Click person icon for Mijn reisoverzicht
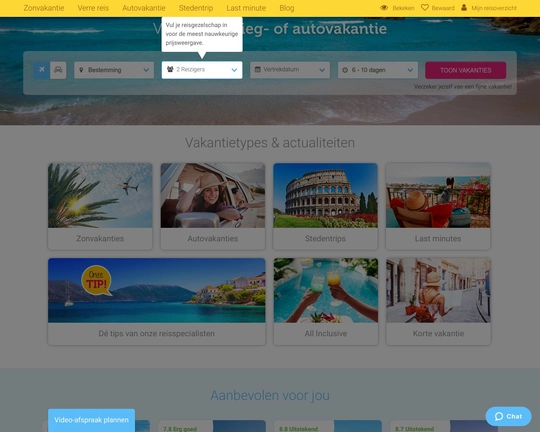Viewport: 540px width, 432px height. (464, 7)
